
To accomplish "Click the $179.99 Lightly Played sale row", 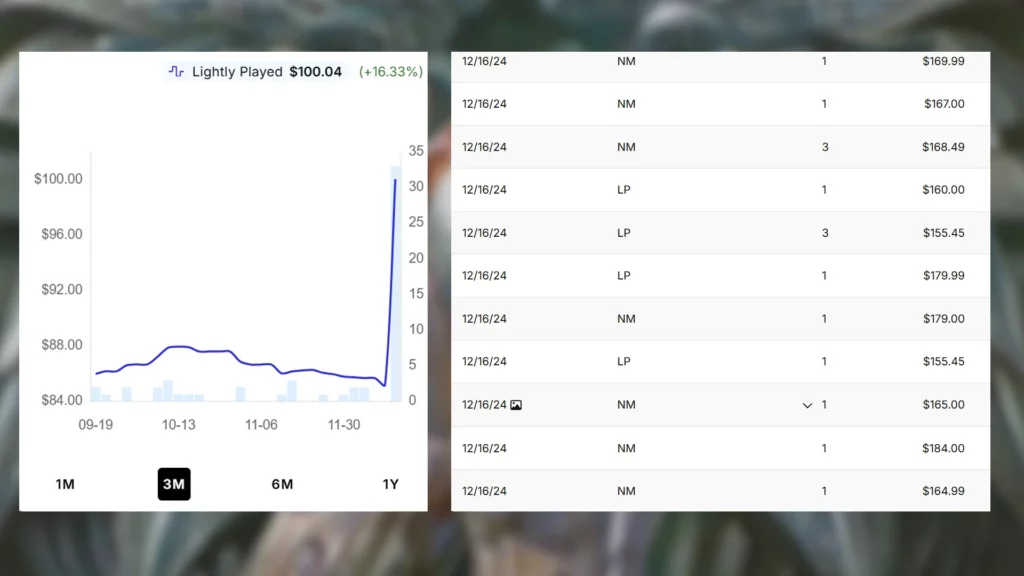I will pos(720,276).
